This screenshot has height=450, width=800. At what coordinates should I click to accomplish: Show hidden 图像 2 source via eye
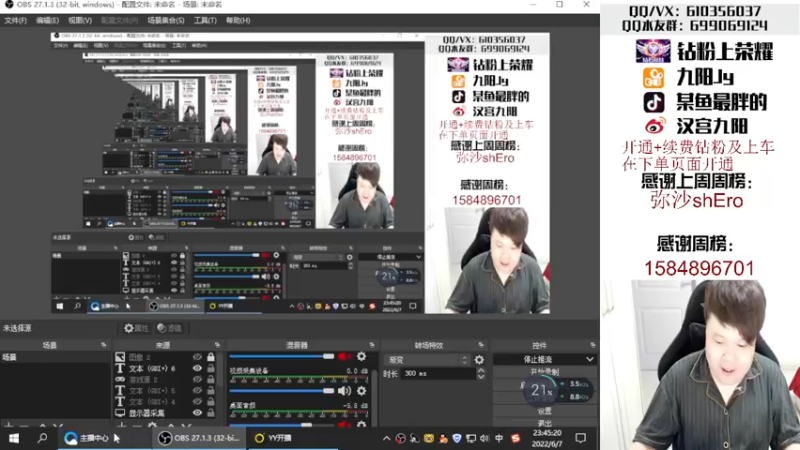click(197, 357)
